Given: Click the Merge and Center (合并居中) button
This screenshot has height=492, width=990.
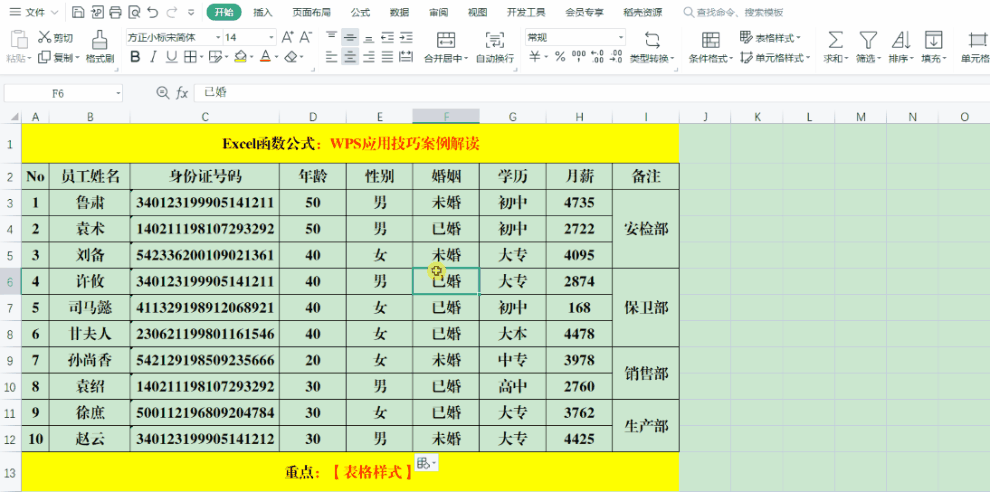Looking at the screenshot, I should tap(445, 47).
